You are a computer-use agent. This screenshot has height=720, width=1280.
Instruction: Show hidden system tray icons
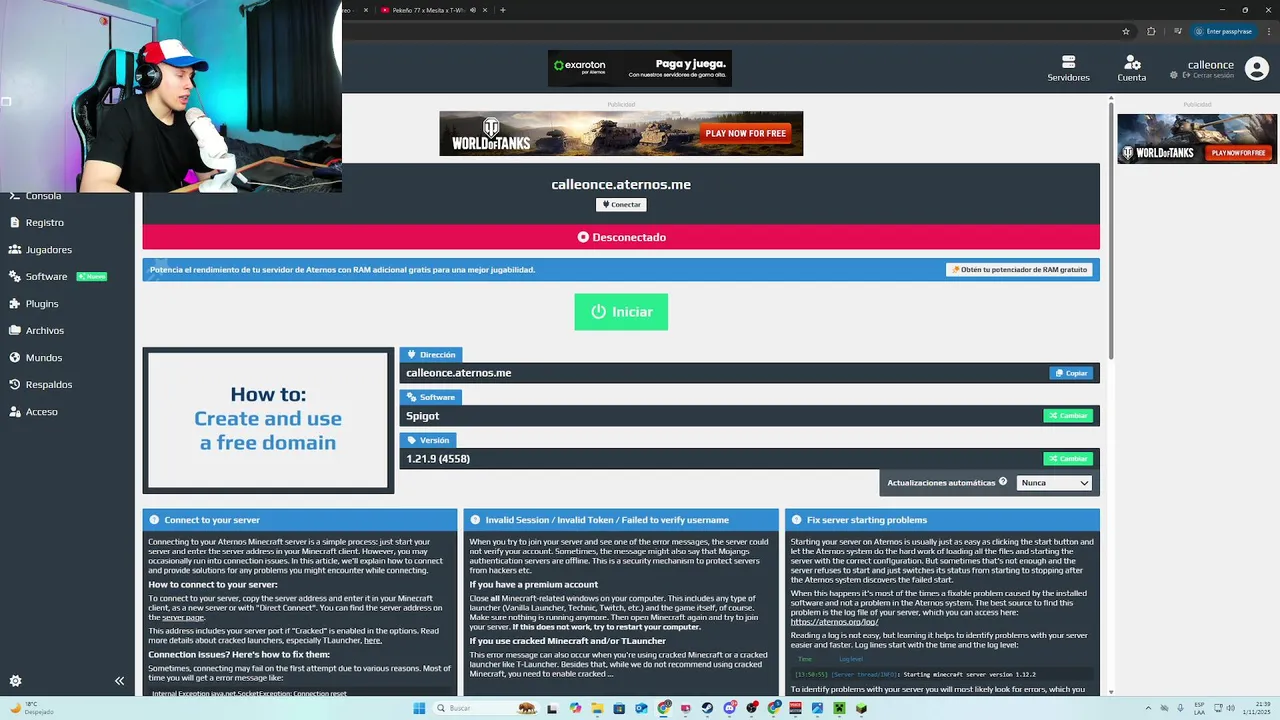(1147, 708)
